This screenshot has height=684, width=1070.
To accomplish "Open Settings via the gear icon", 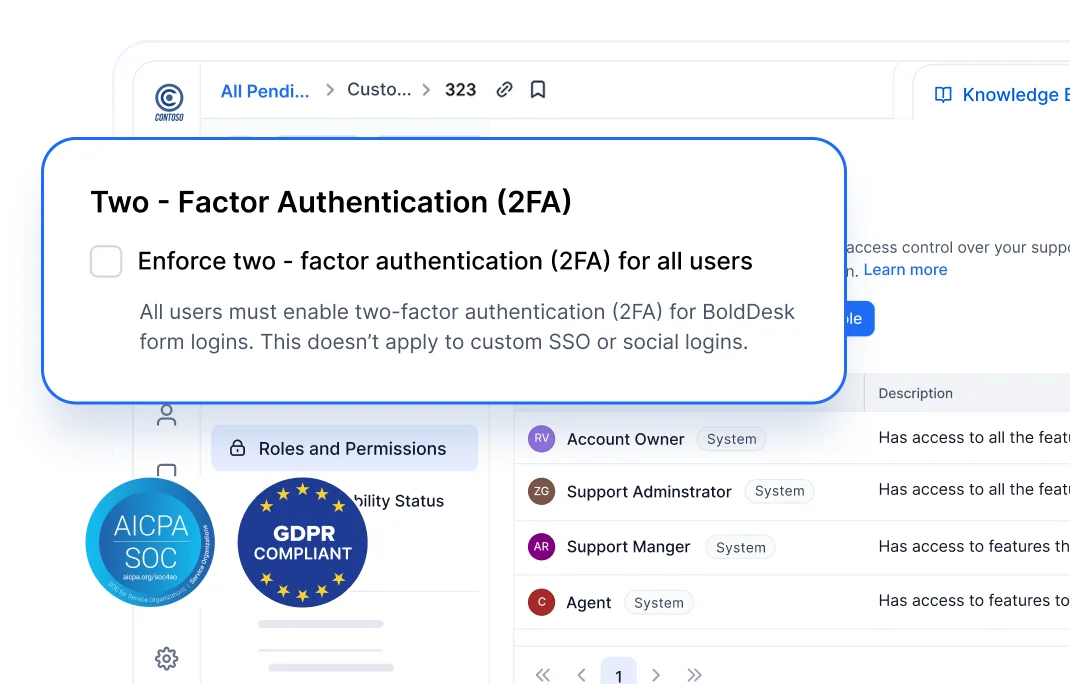I will 166,658.
